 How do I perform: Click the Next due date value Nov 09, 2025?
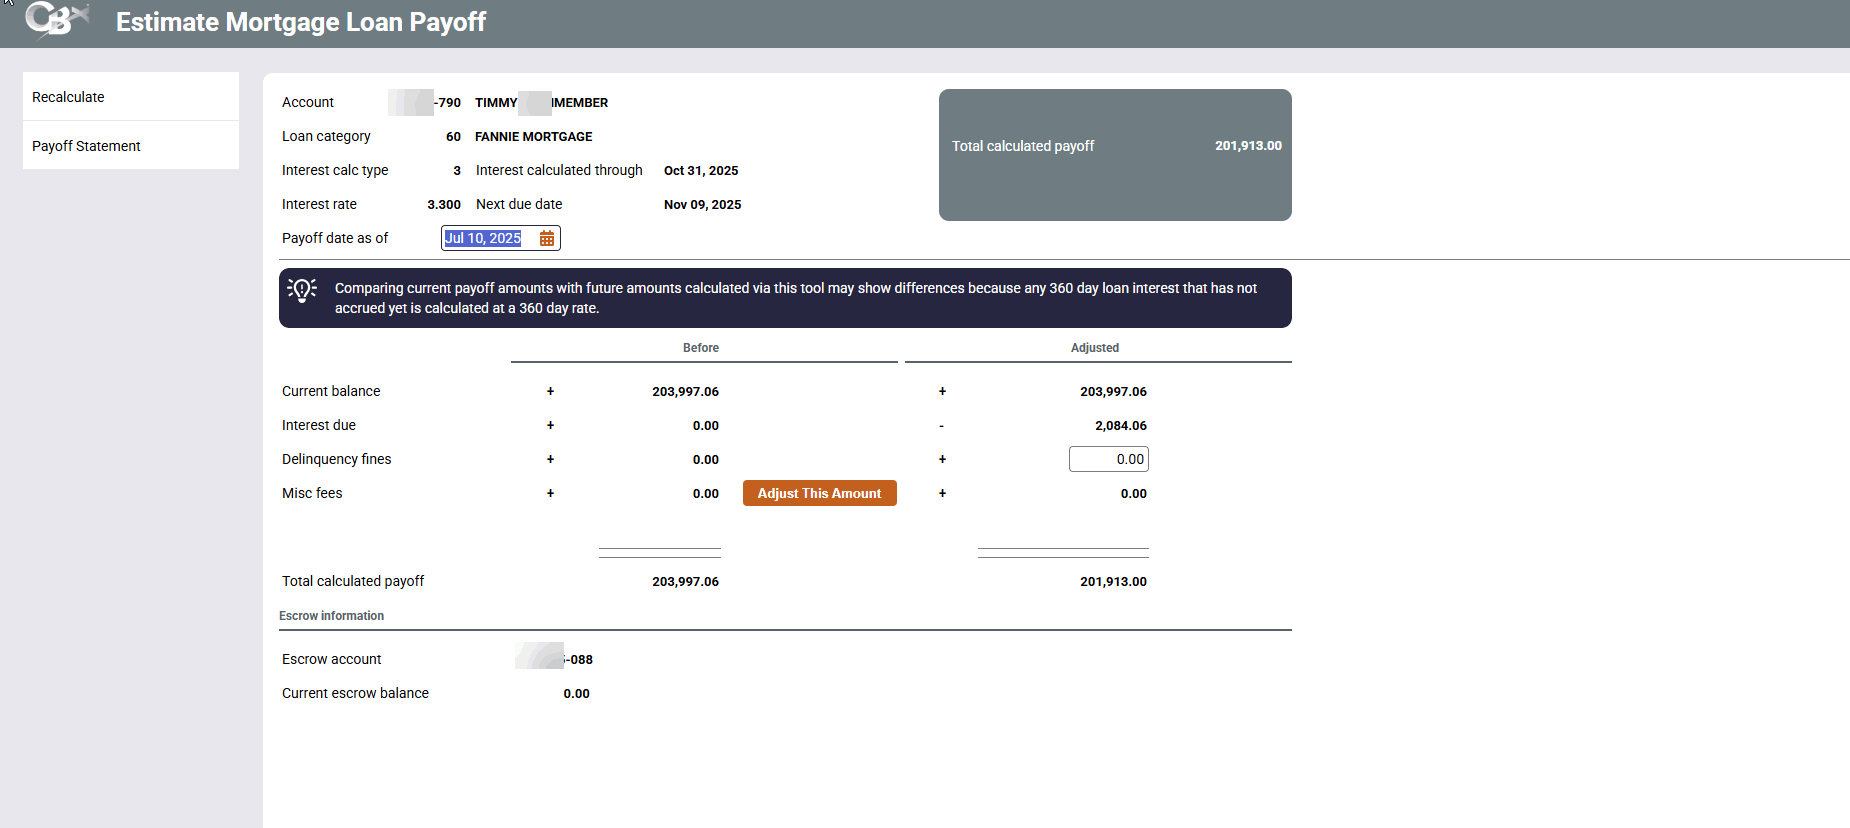click(x=702, y=205)
